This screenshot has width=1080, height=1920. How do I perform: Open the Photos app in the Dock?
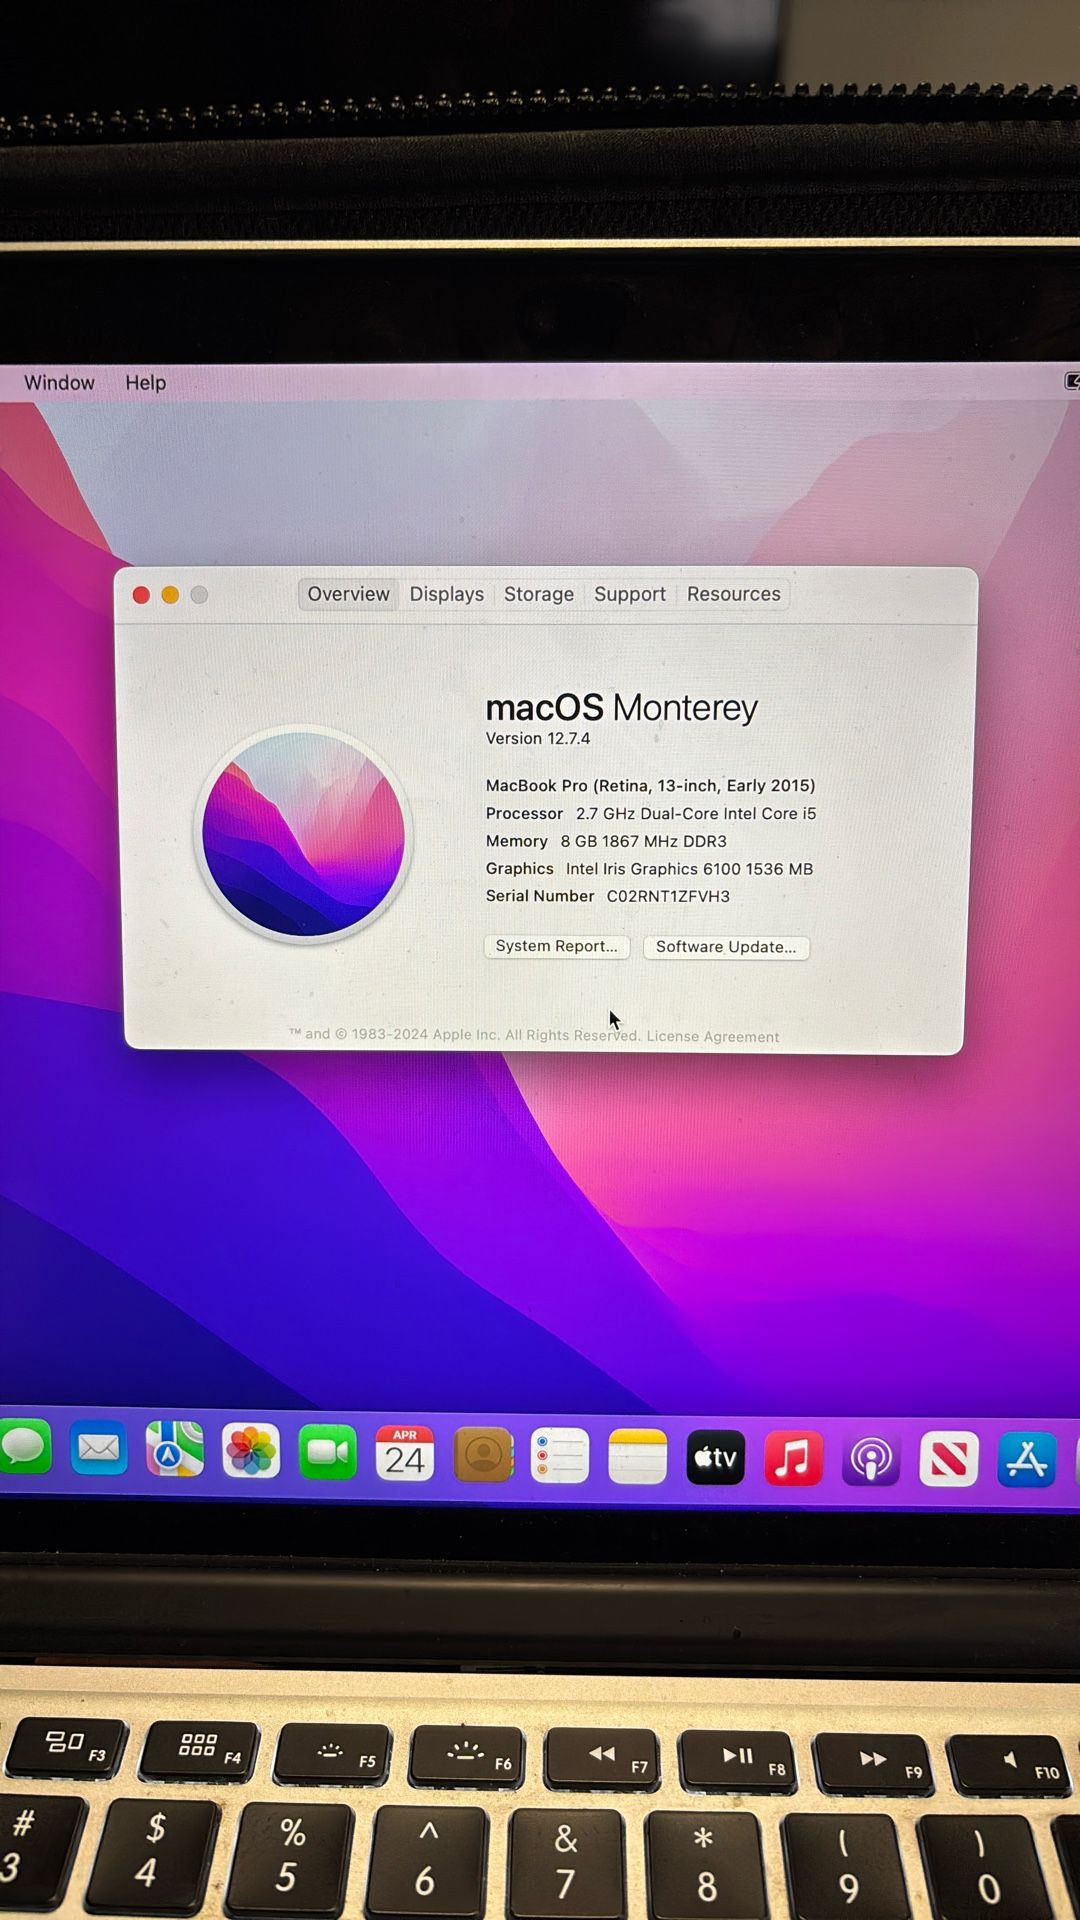point(251,1451)
